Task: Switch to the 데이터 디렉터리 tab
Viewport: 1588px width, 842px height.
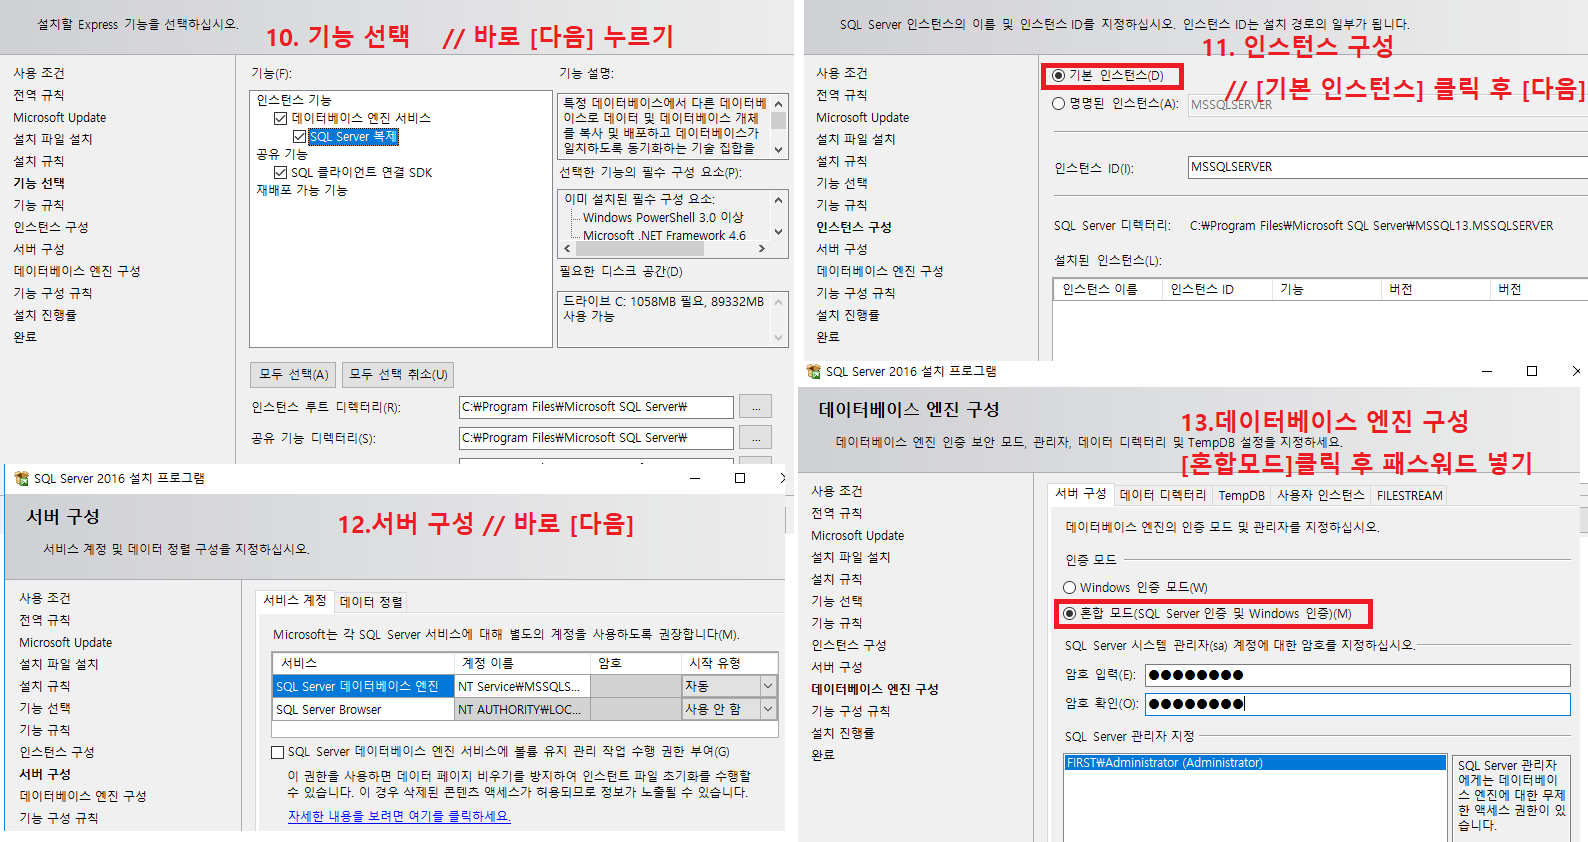Action: [1162, 495]
